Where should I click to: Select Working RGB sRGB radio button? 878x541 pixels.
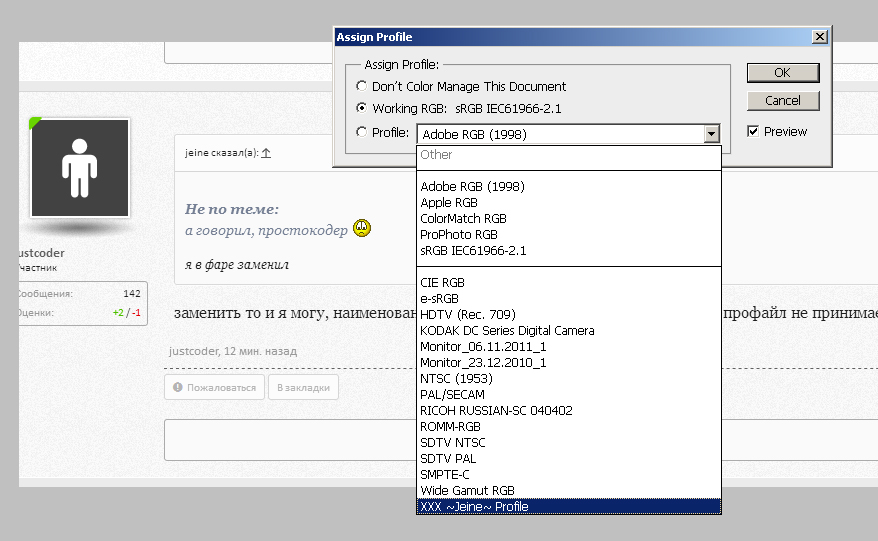[x=361, y=108]
